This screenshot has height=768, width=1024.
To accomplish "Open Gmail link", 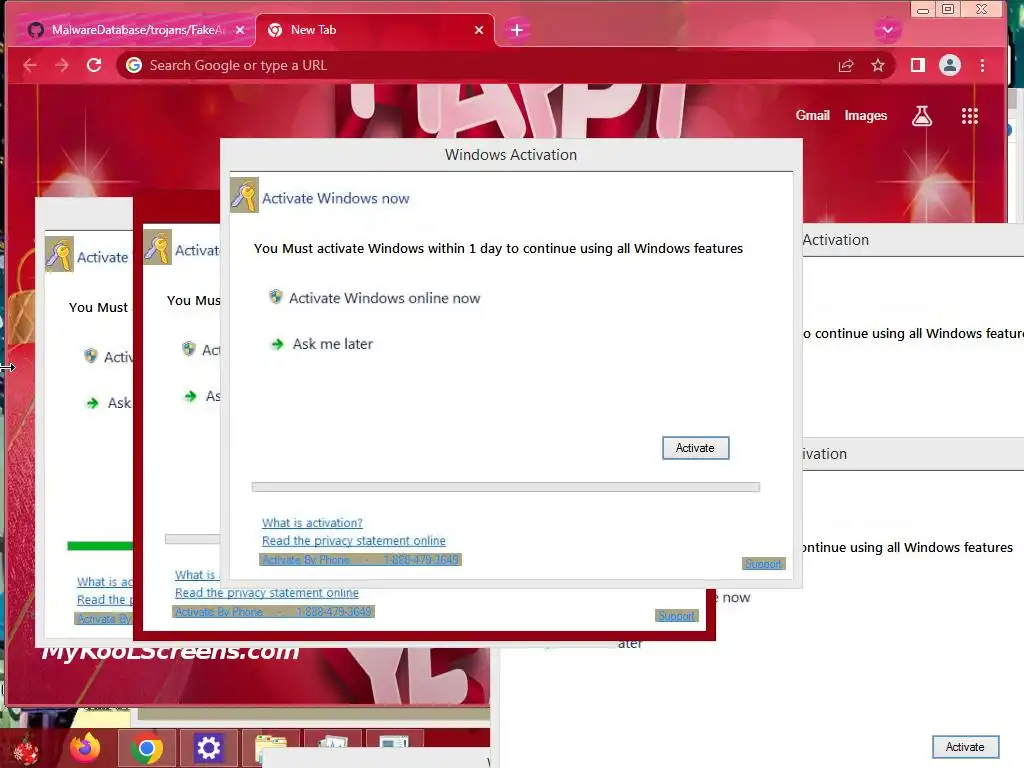I will [x=812, y=116].
